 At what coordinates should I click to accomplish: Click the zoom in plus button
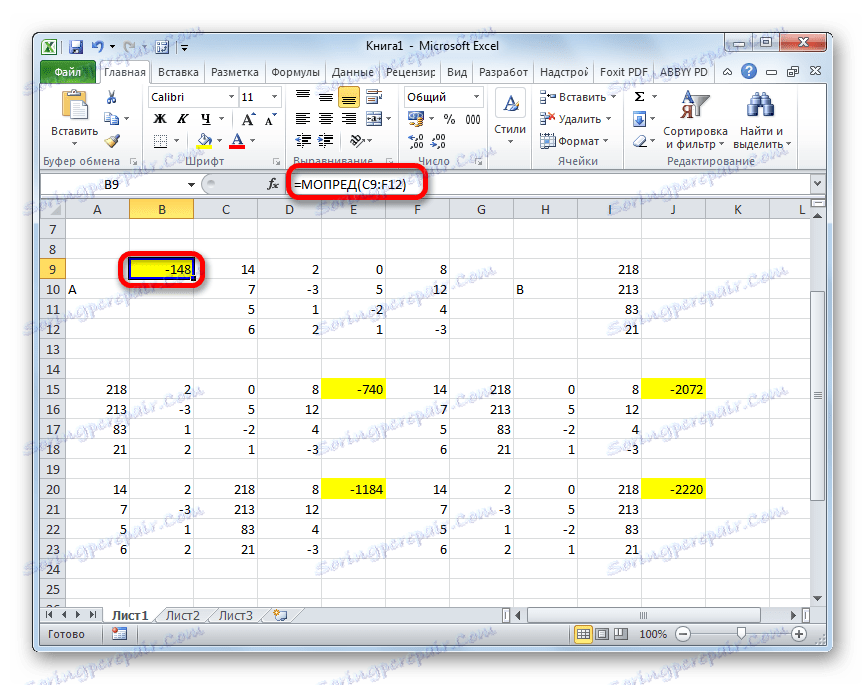pos(799,634)
